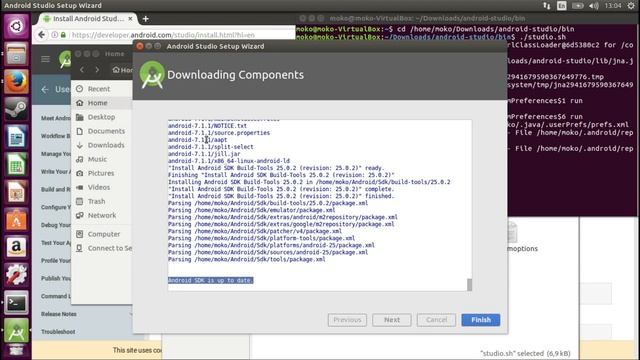Select the Install Android Studio browser tab
Viewport: 640px width, 360px height.
tap(87, 19)
